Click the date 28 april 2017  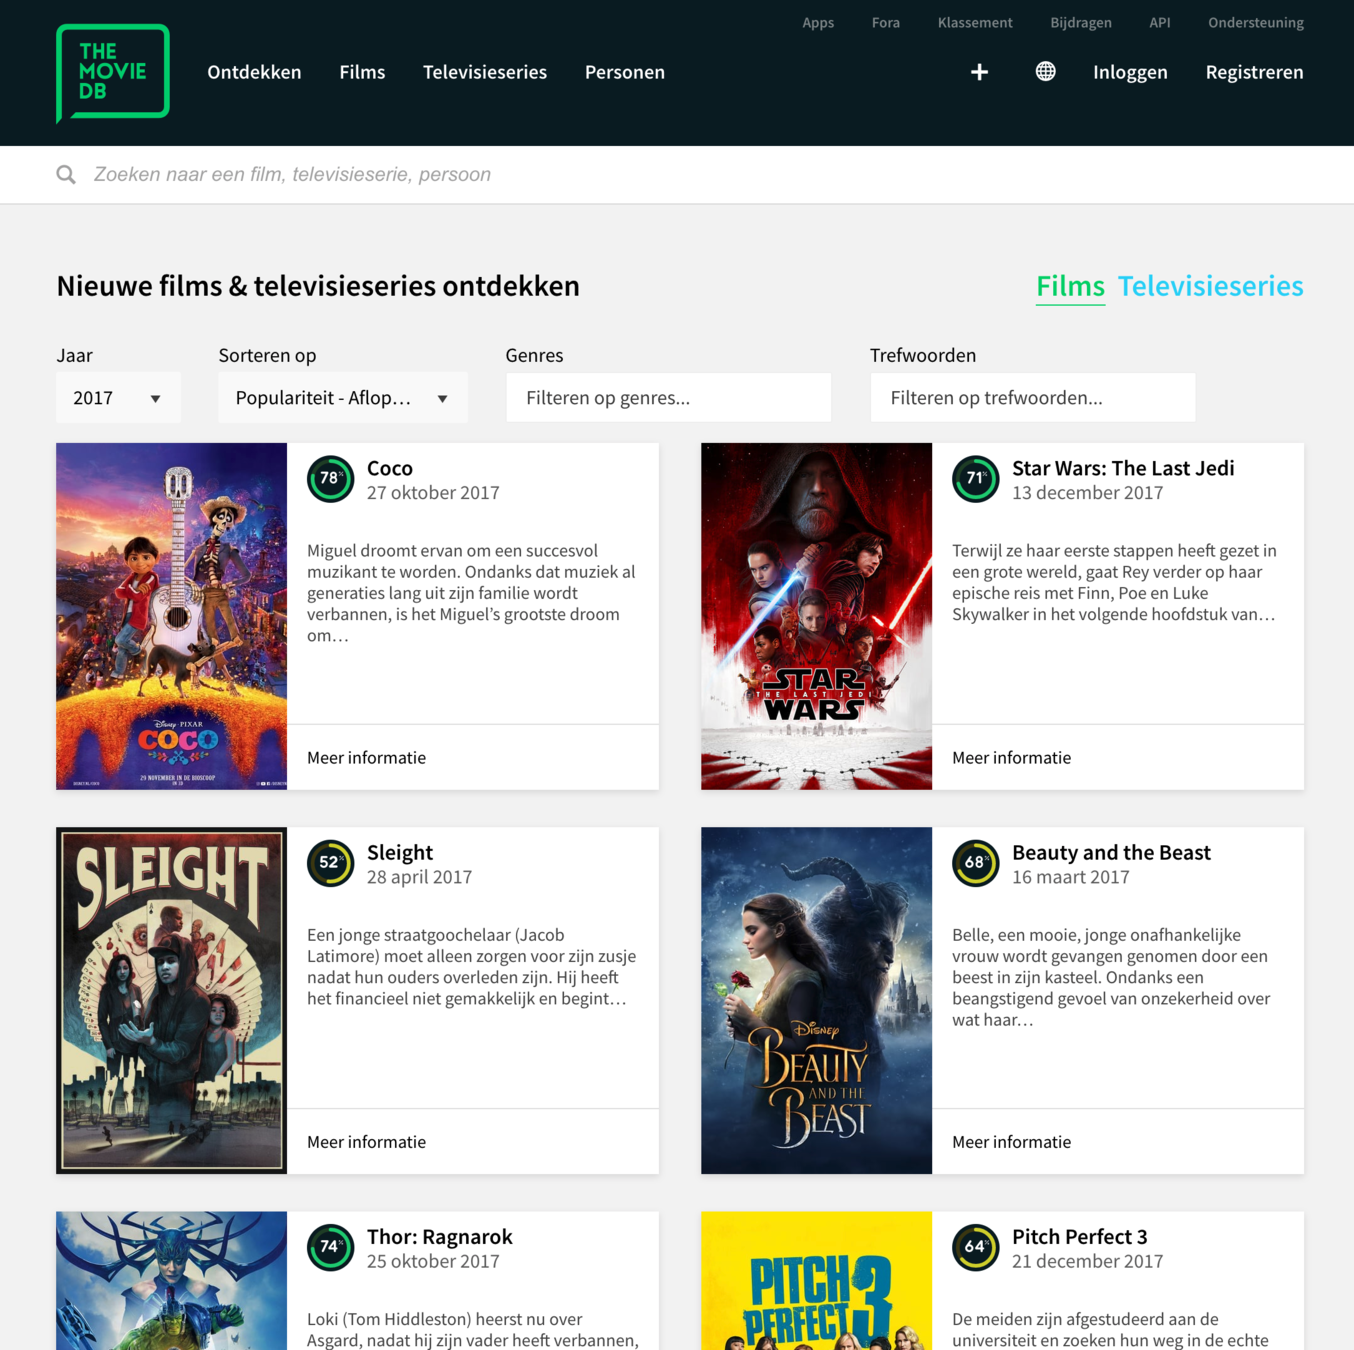point(419,877)
